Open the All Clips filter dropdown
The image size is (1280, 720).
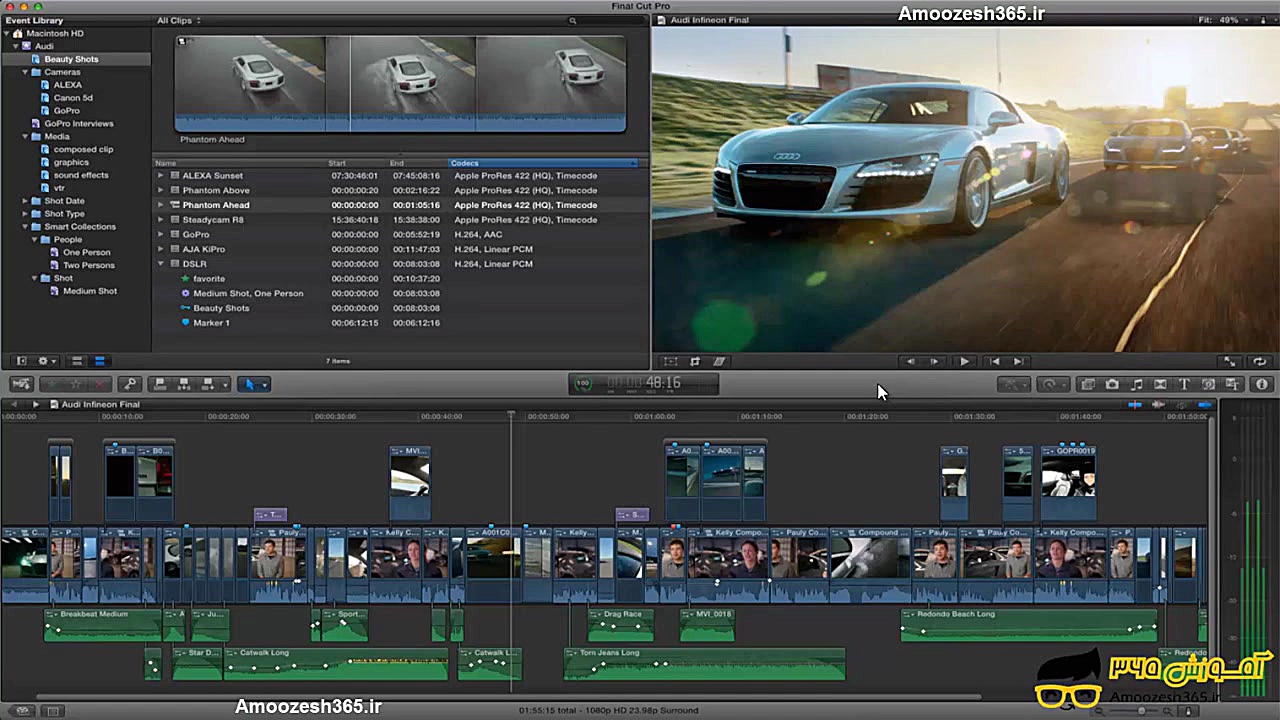point(179,20)
